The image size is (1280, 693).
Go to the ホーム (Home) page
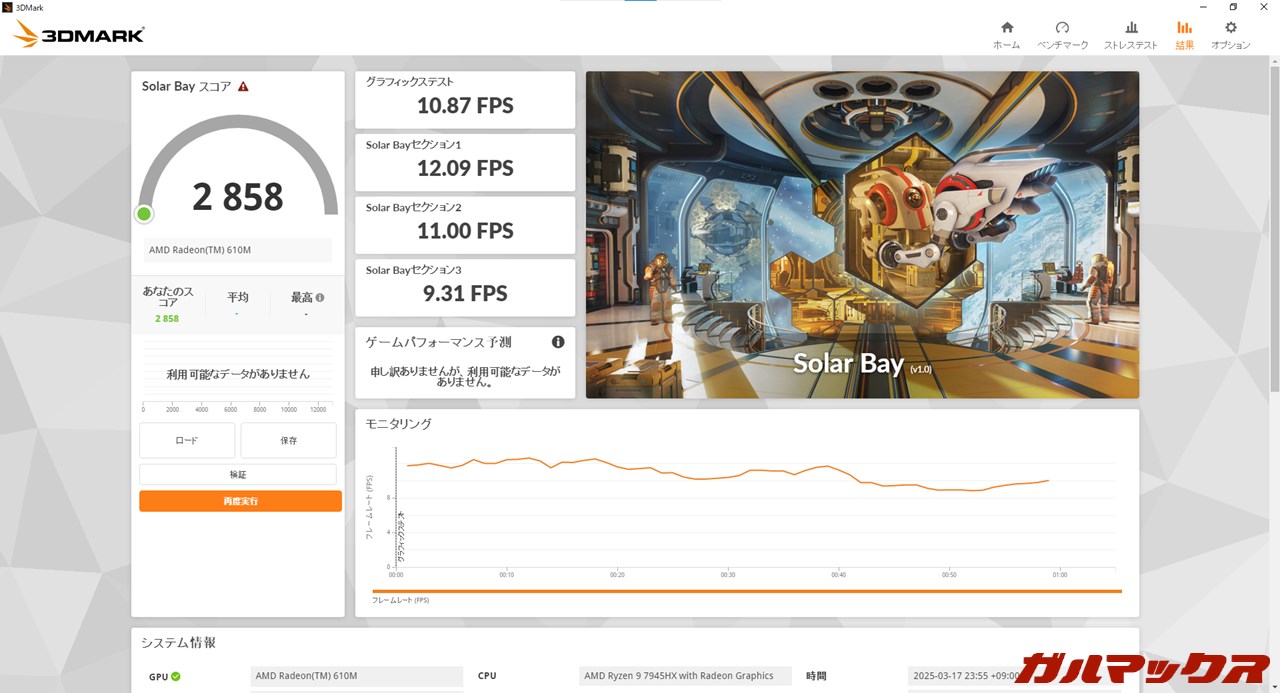click(1006, 35)
